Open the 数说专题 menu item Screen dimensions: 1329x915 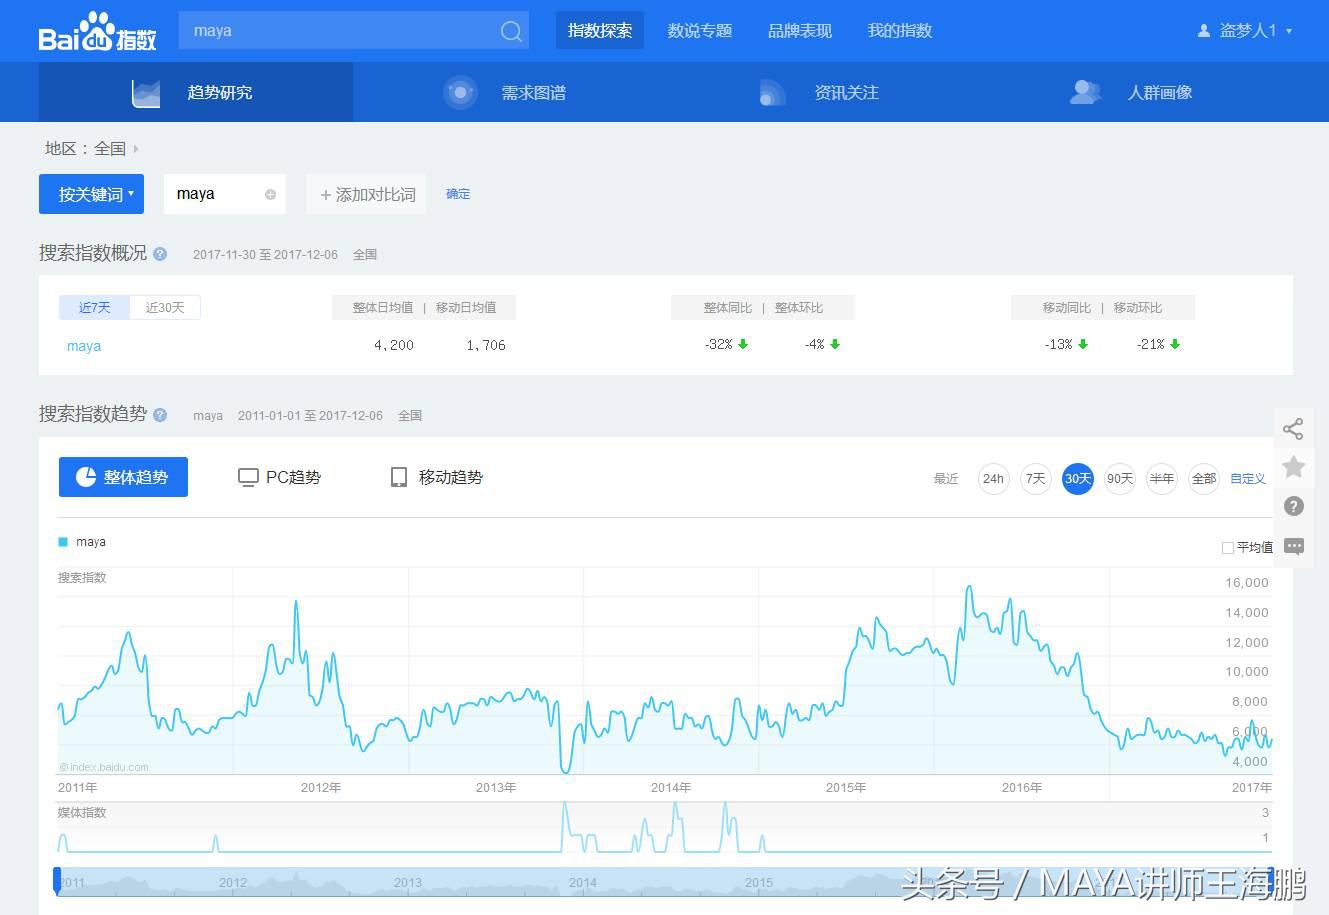coord(699,31)
